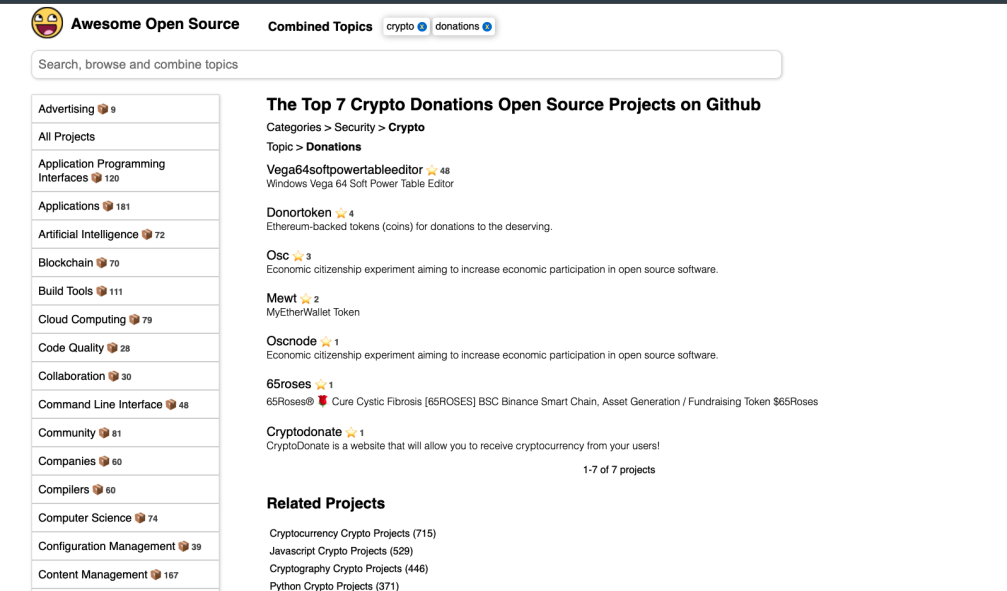Click the star icon beside Osc
Image resolution: width=1007 pixels, height=591 pixels.
coord(298,256)
